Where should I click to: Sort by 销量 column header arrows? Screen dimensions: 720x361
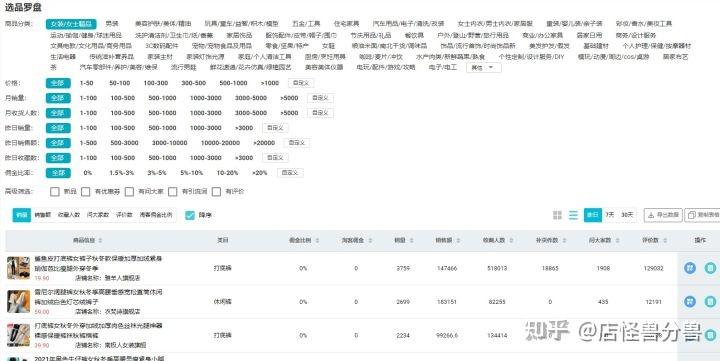click(411, 241)
